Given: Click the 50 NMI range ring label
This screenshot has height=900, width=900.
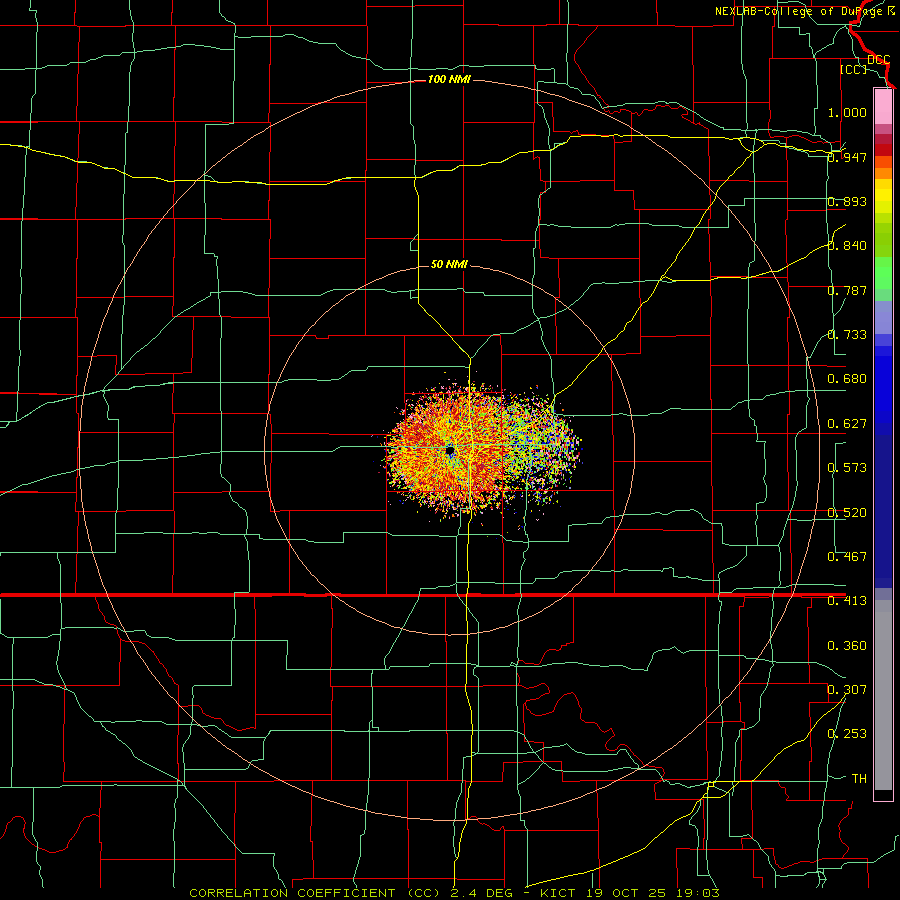Looking at the screenshot, I should (x=449, y=264).
